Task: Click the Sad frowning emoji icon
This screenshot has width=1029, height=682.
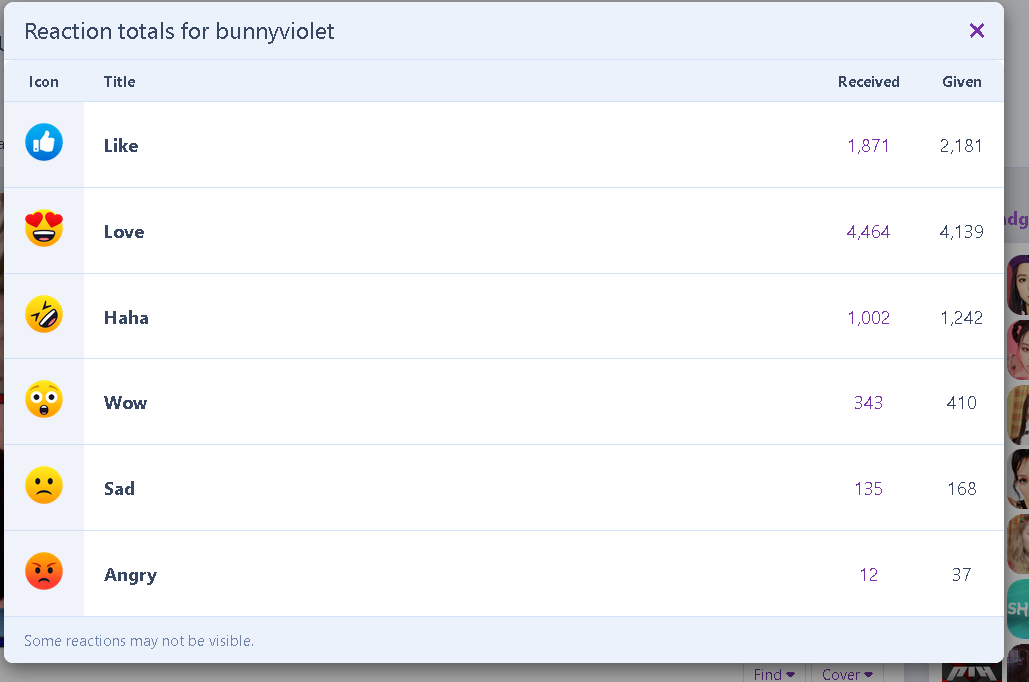Action: pos(44,485)
